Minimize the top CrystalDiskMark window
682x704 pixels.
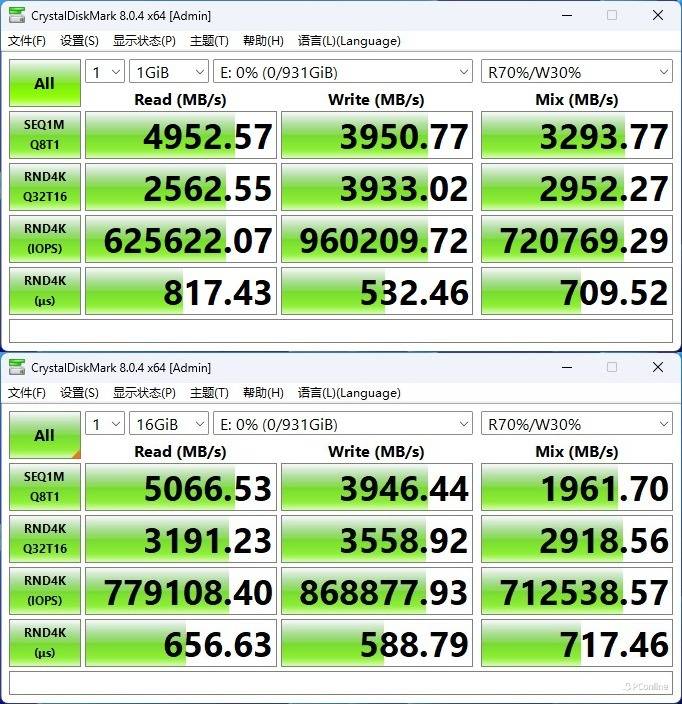pyautogui.click(x=567, y=15)
